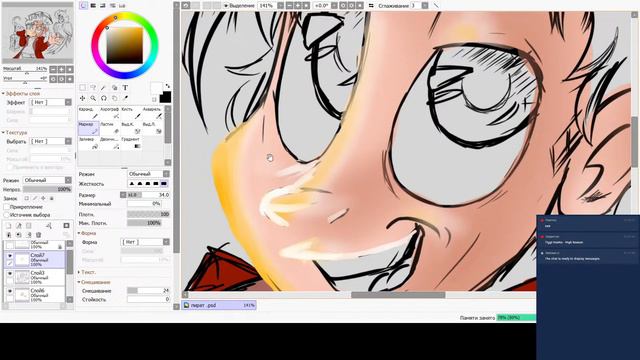The image size is (640, 360).
Task: Select the Marker (Маркер) tool
Action: tap(88, 128)
